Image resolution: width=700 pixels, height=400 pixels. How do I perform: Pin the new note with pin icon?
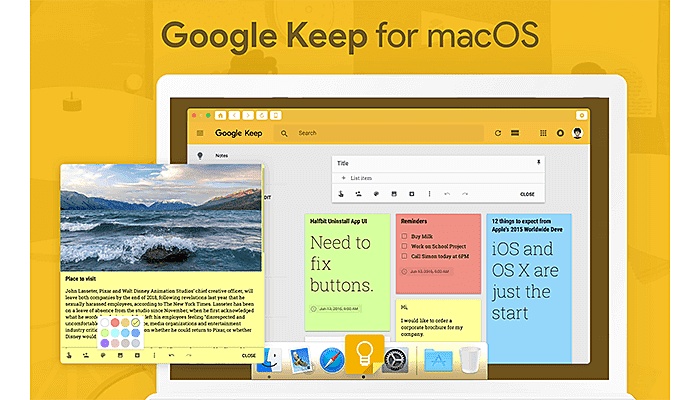click(538, 162)
